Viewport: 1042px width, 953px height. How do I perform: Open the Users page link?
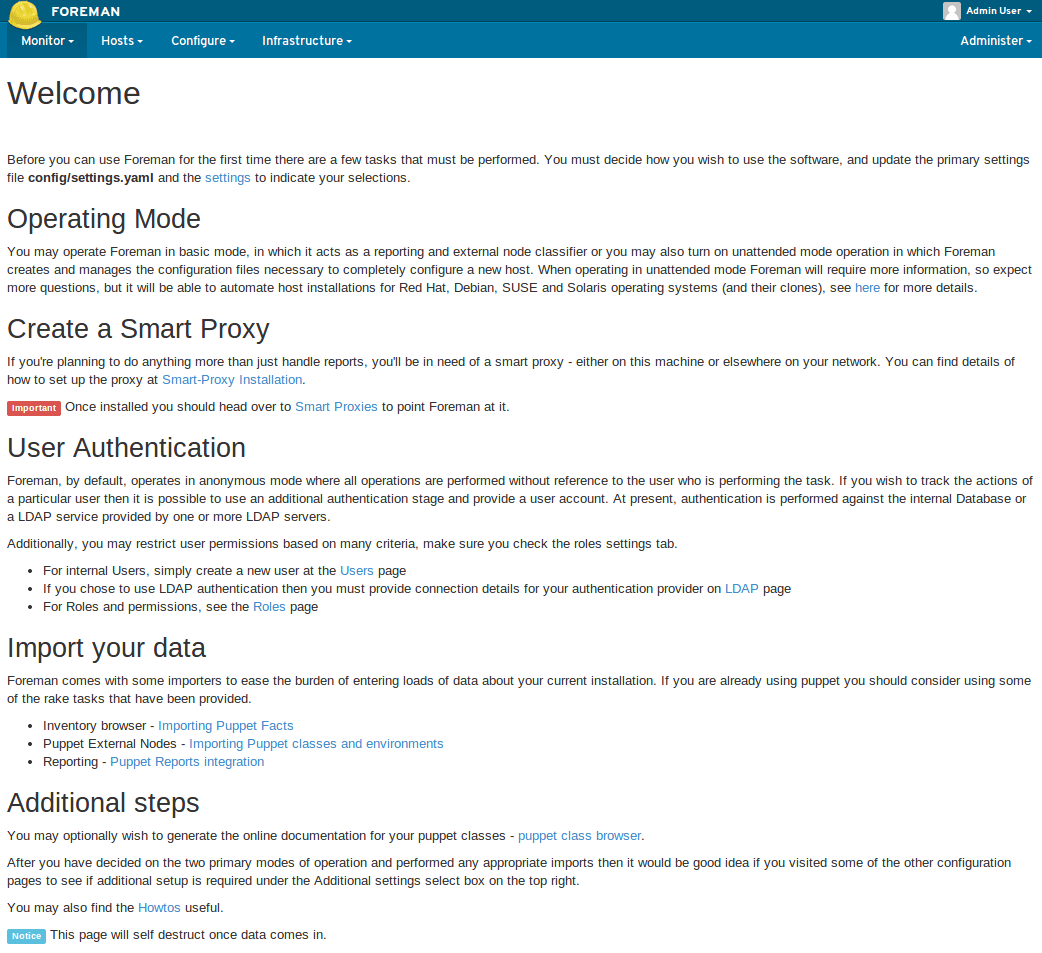357,571
